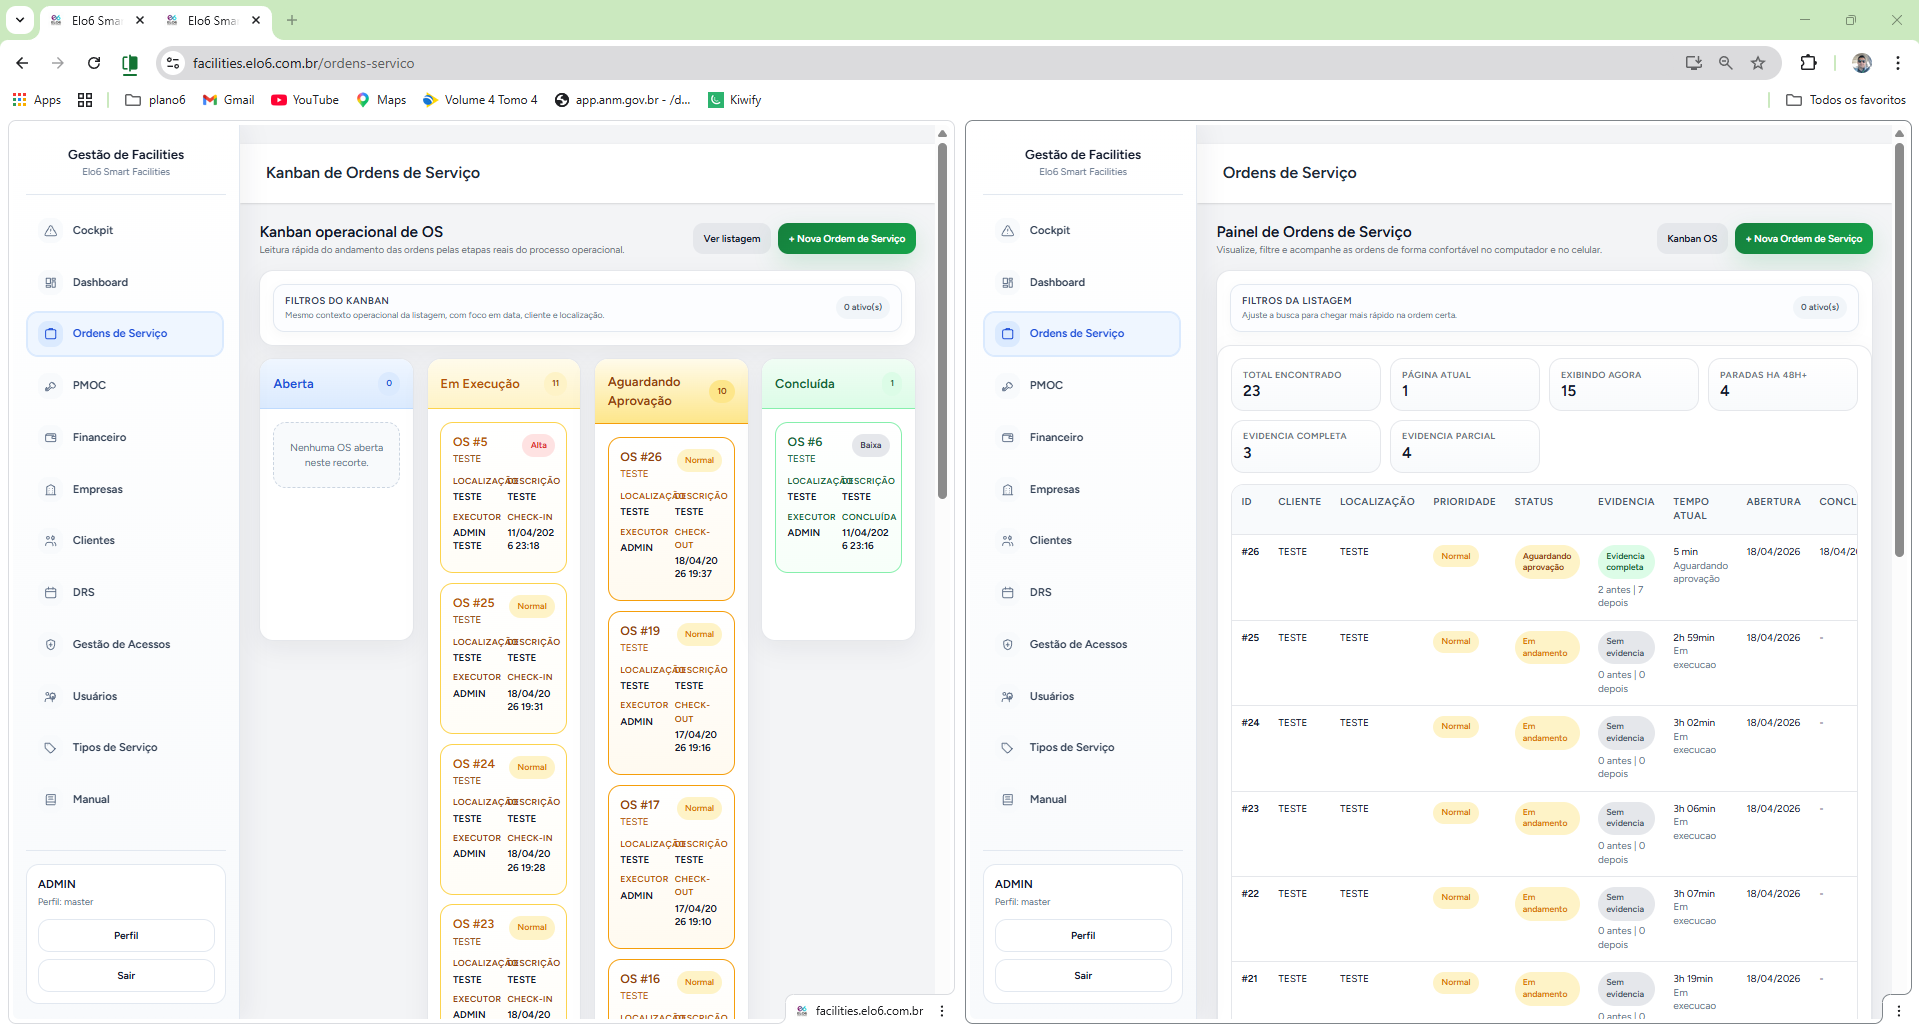Click Evidencia completa badge in row #26
1919x1032 pixels.
pyautogui.click(x=1625, y=562)
